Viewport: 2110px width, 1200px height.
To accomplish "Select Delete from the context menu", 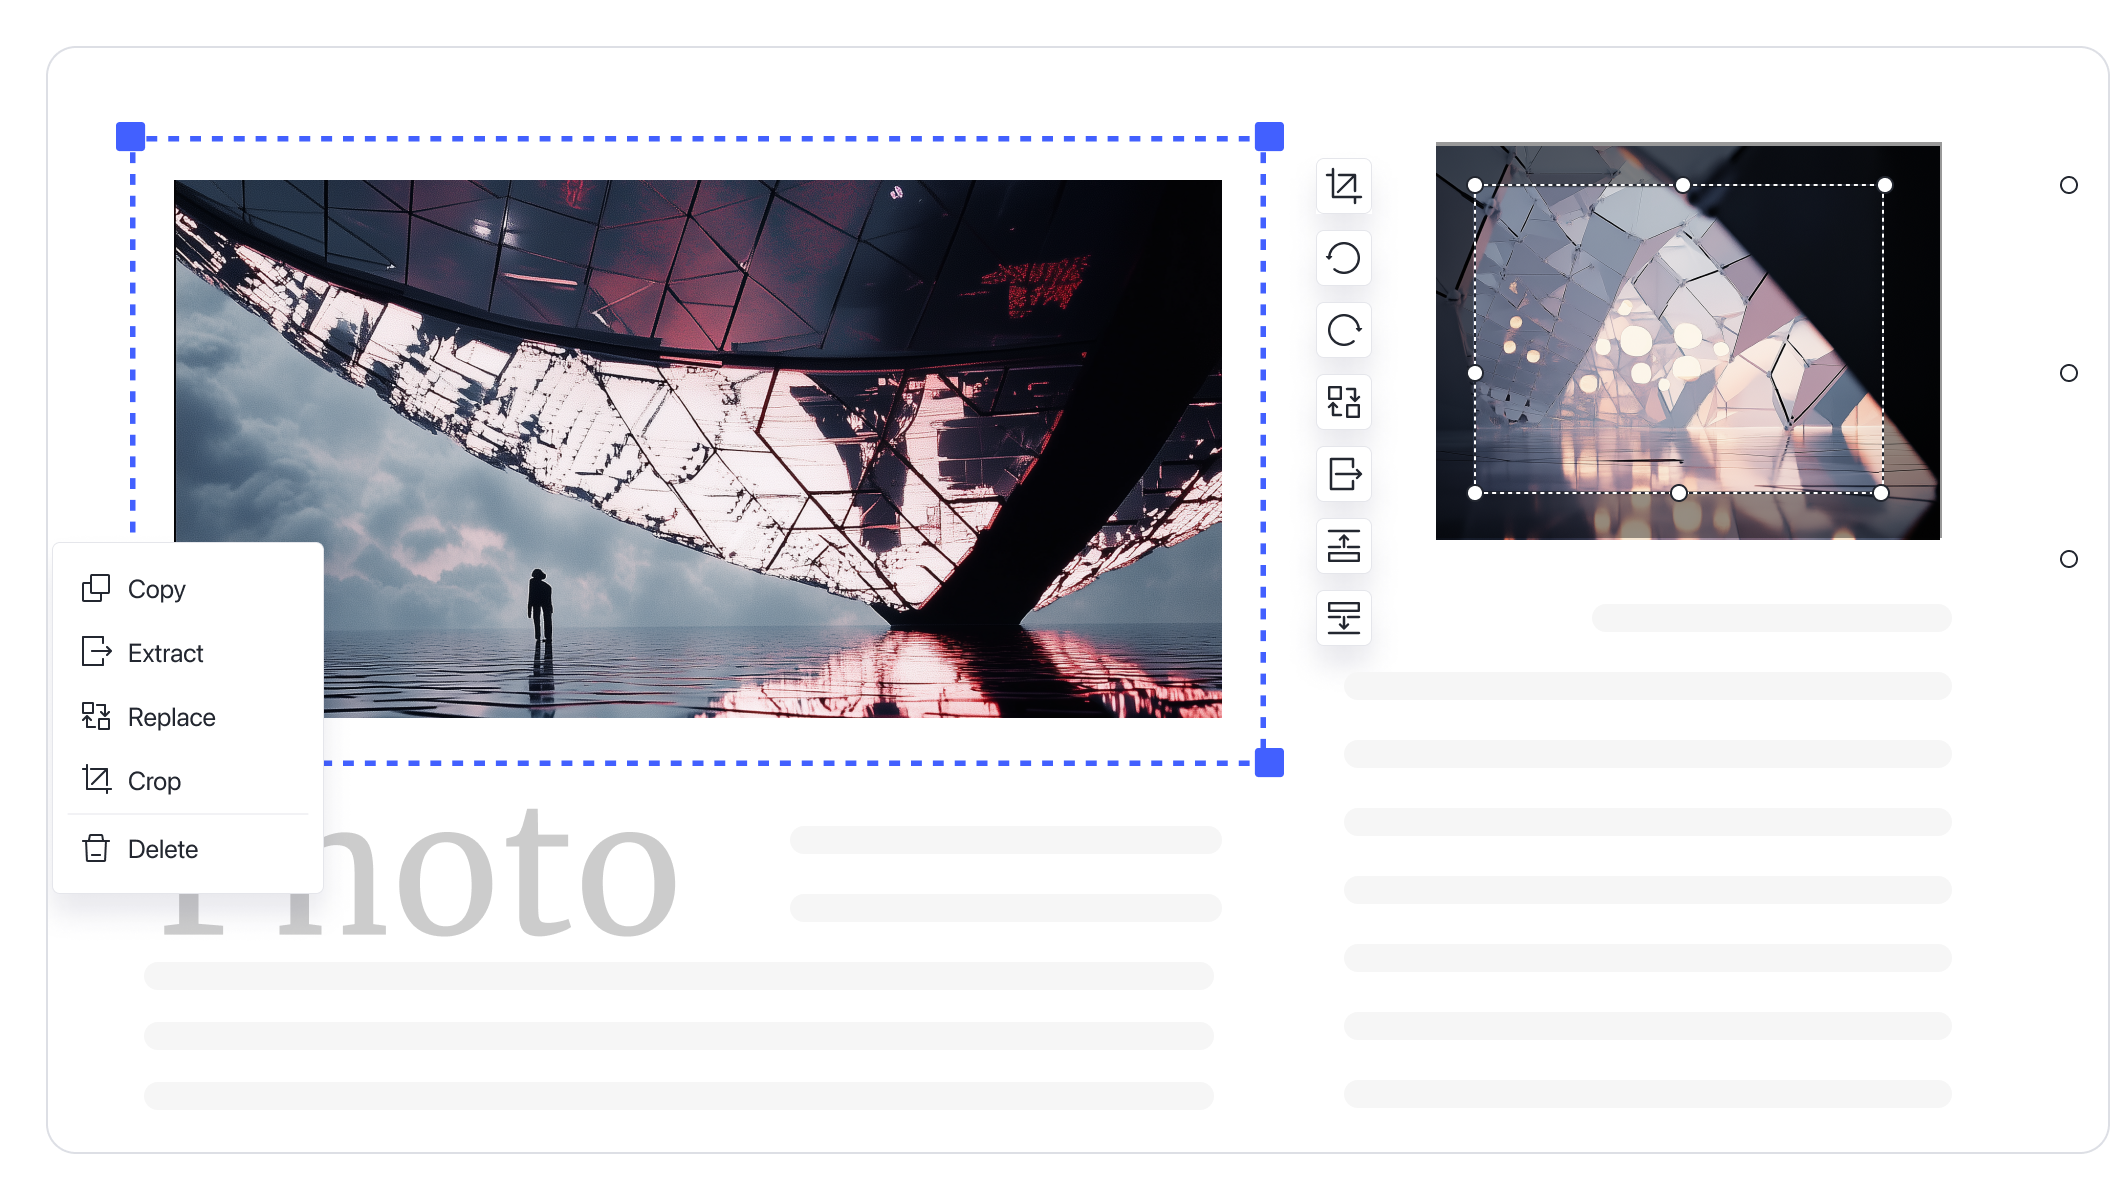I will coord(164,849).
